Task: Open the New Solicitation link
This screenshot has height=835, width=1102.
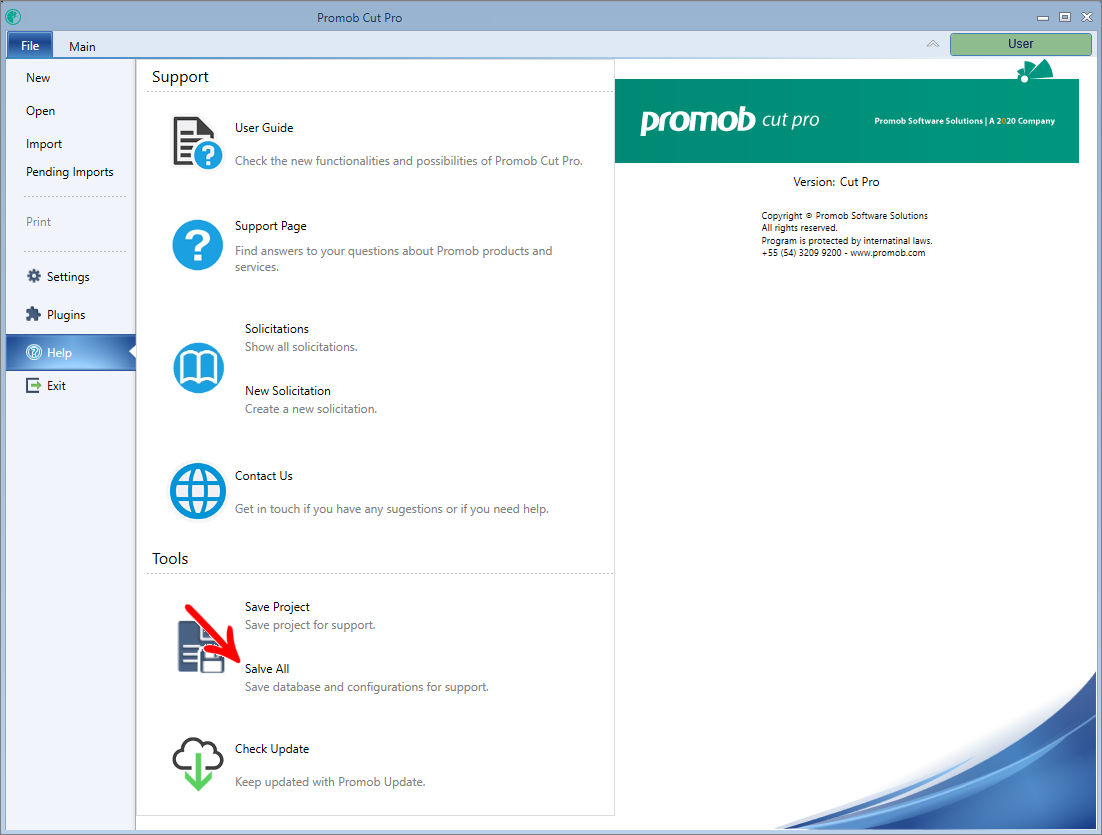Action: (288, 391)
